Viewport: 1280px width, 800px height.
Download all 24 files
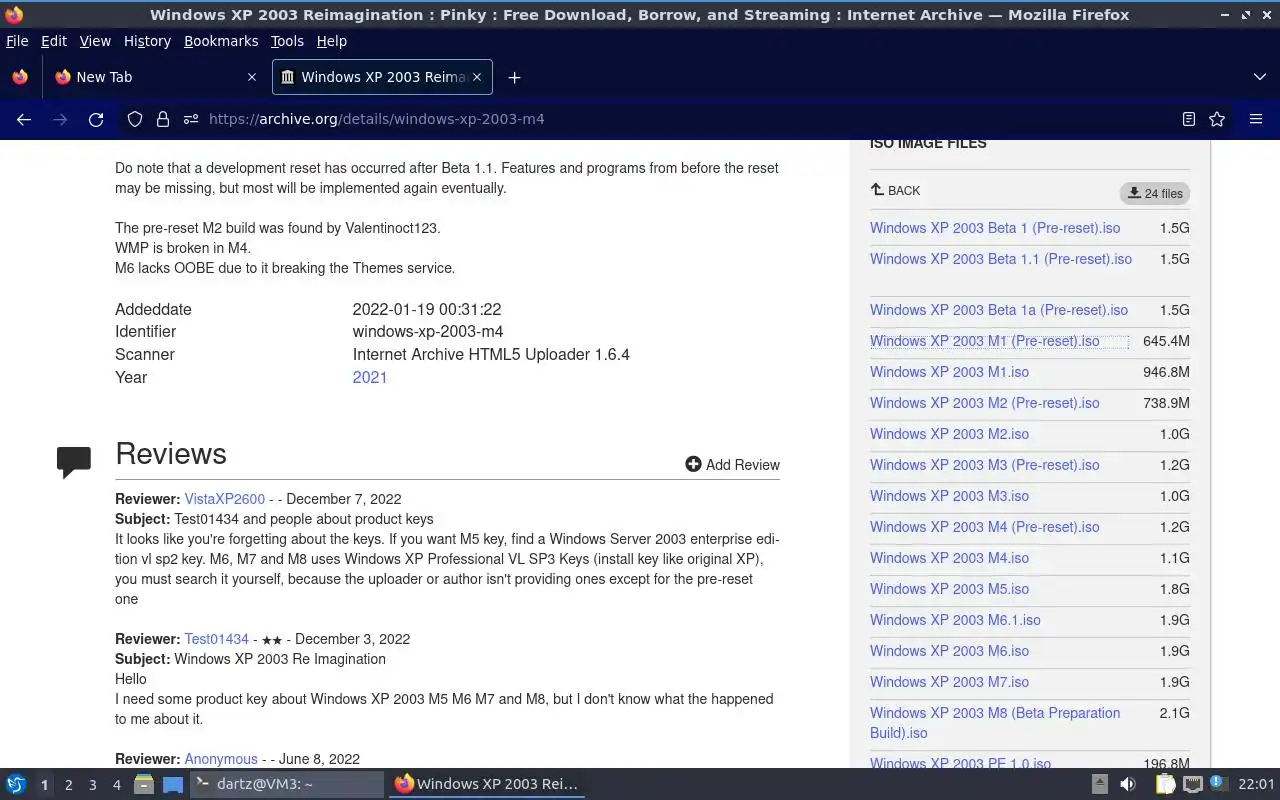click(1155, 193)
